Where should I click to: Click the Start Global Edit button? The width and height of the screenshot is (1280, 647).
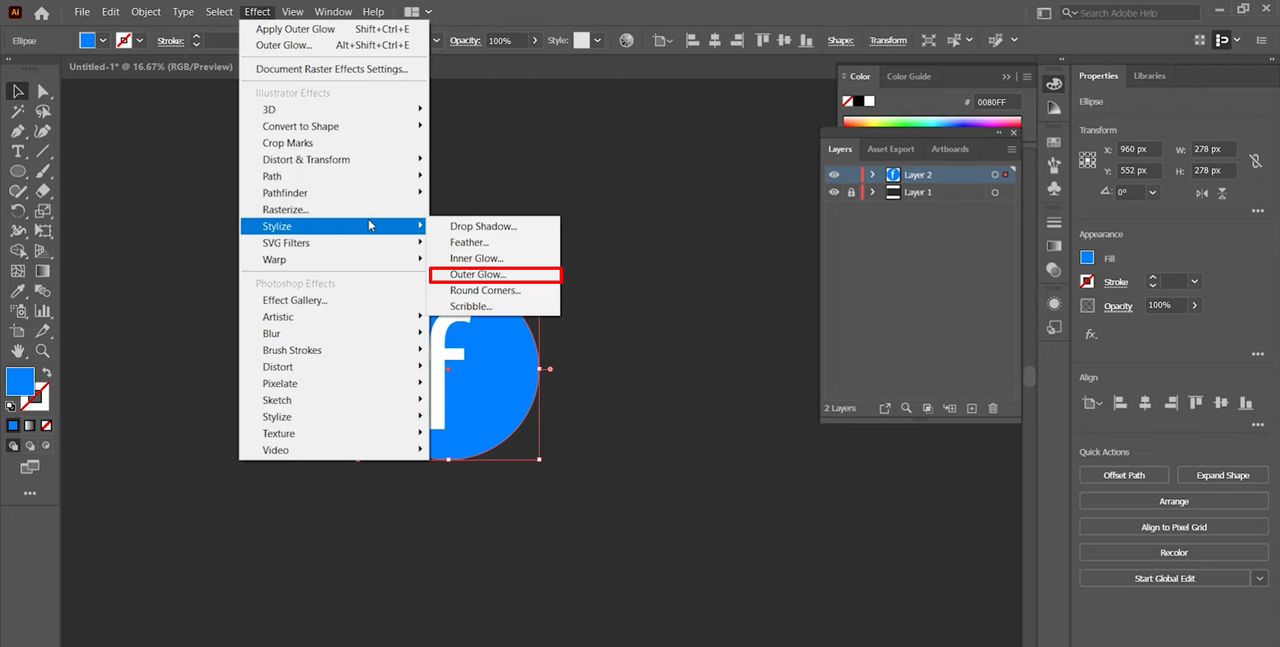tap(1165, 578)
